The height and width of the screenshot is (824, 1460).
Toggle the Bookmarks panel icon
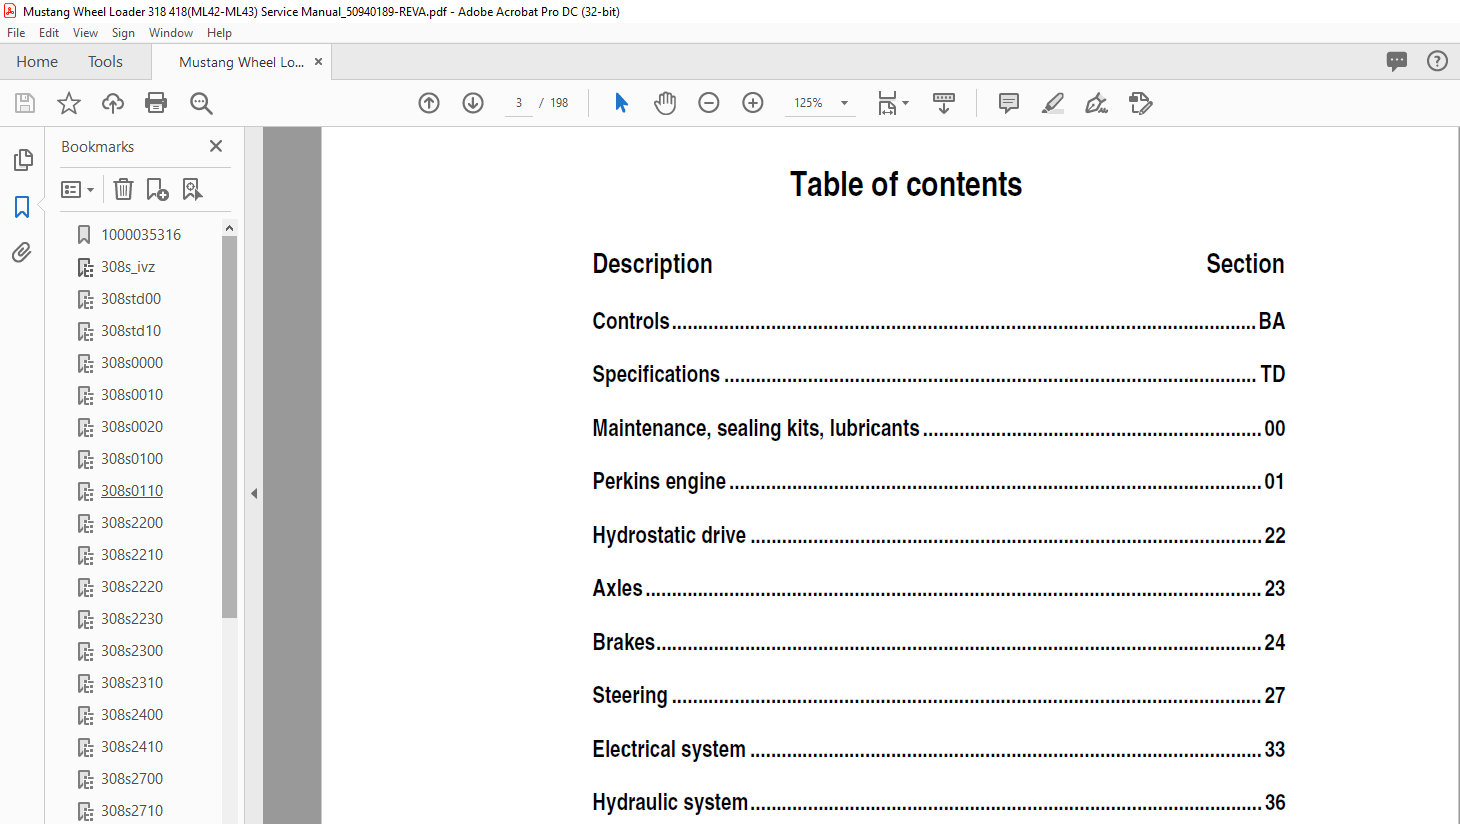point(22,207)
